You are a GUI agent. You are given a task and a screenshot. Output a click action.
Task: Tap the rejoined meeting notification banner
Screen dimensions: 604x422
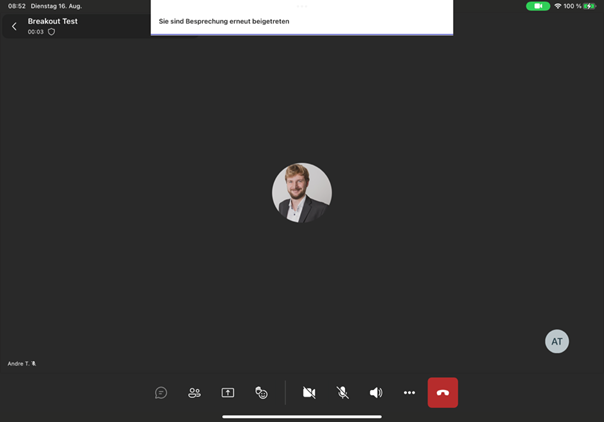coord(301,21)
